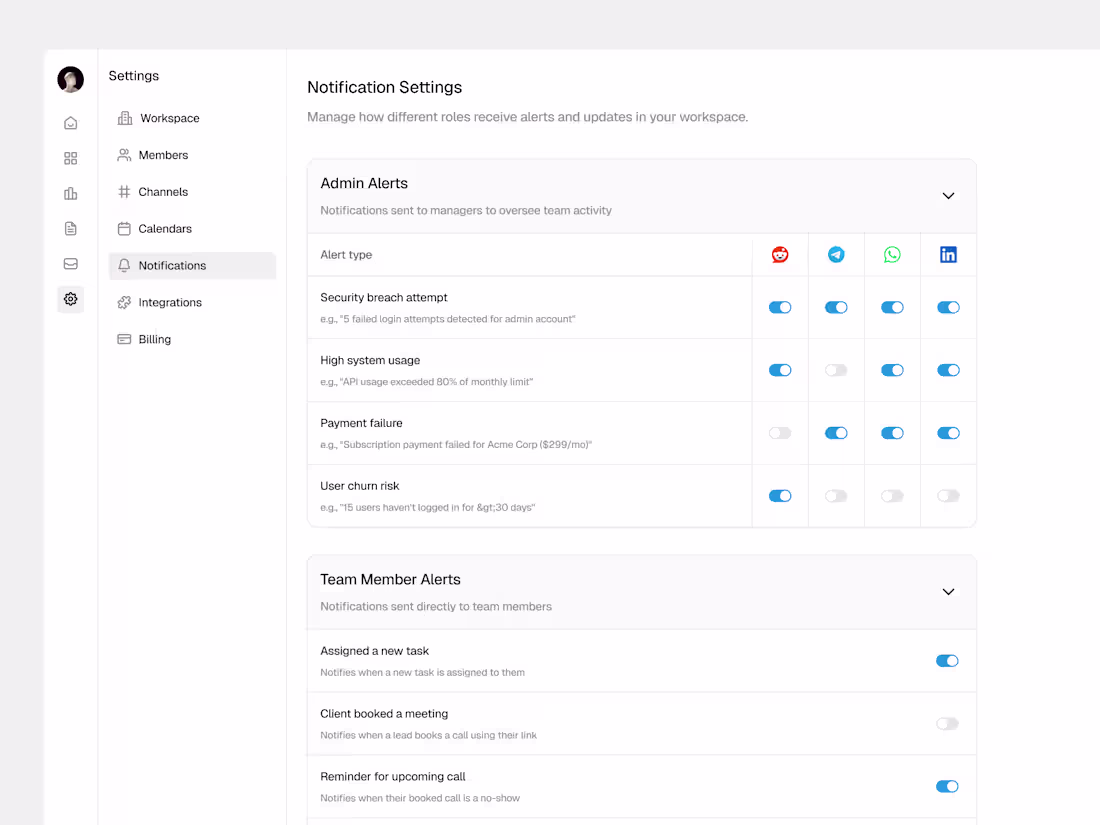Navigate to Calendars settings
The image size is (1100, 825).
(x=166, y=228)
